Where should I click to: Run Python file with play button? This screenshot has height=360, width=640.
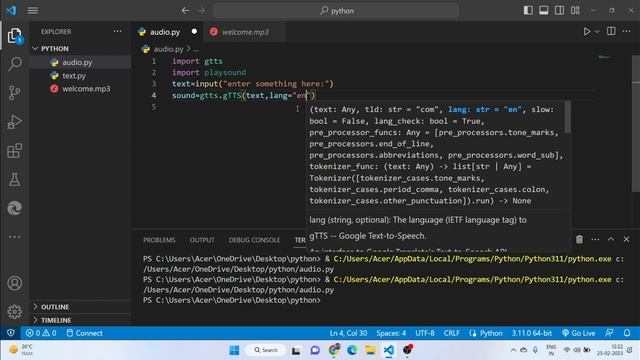587,31
